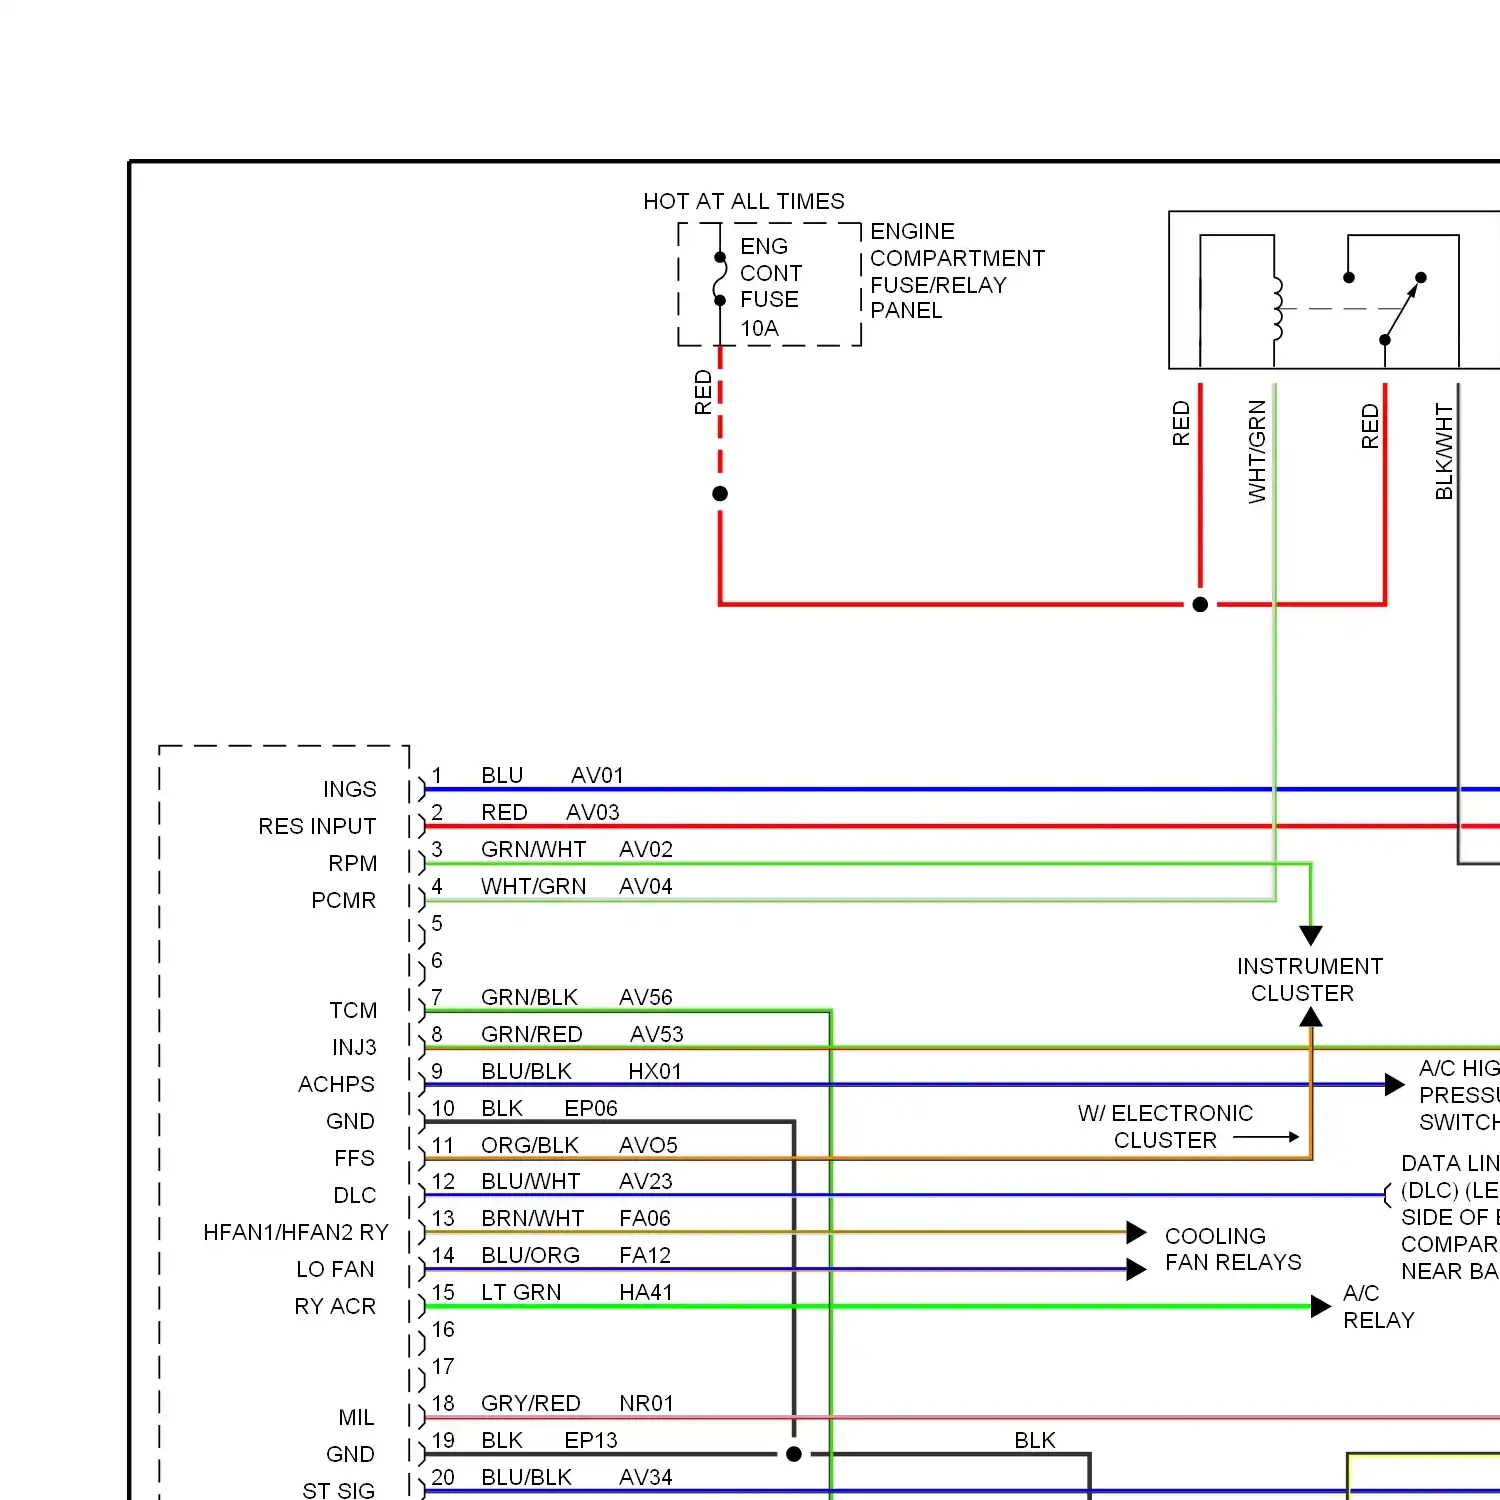
Task: Select the ENG CONT FUSE 10A label
Action: [770, 287]
